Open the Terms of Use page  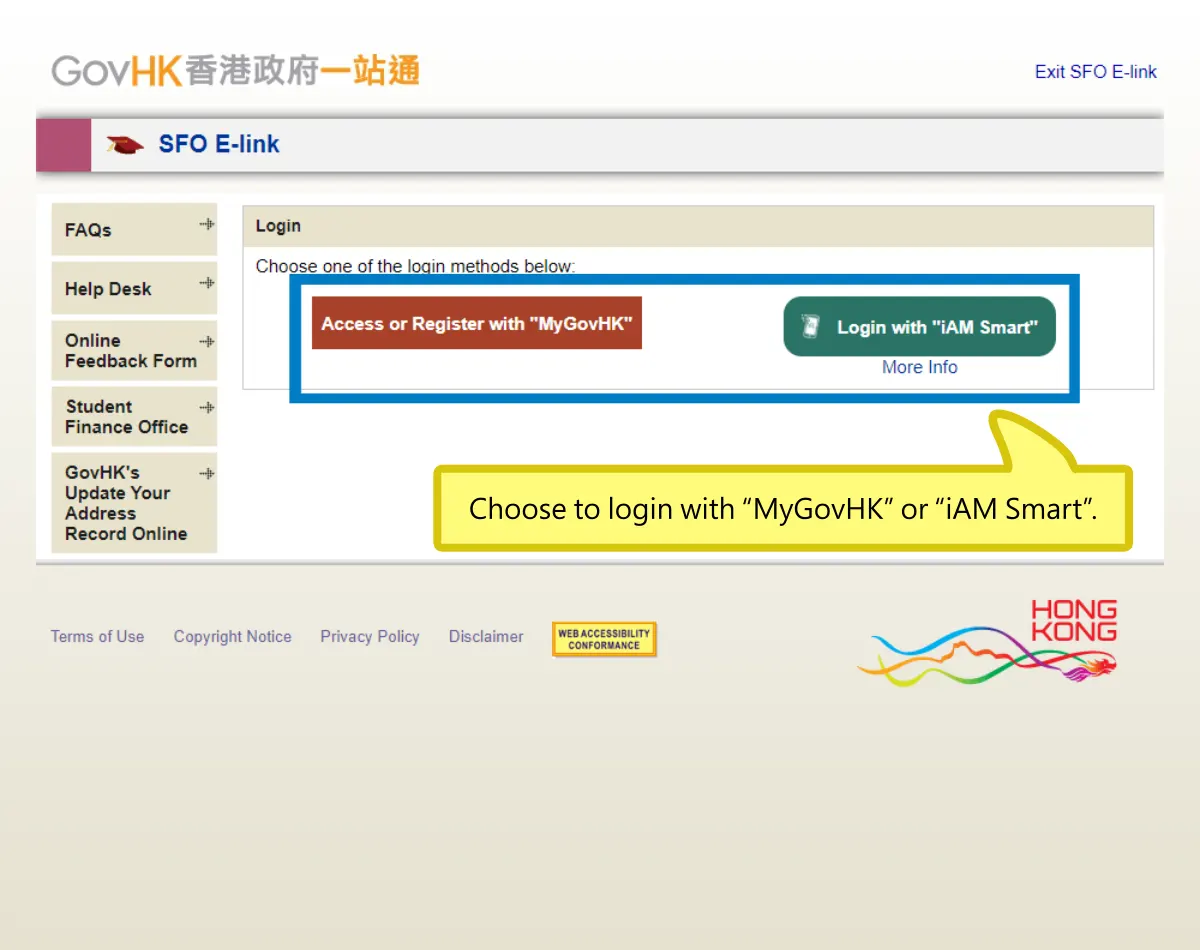[97, 636]
